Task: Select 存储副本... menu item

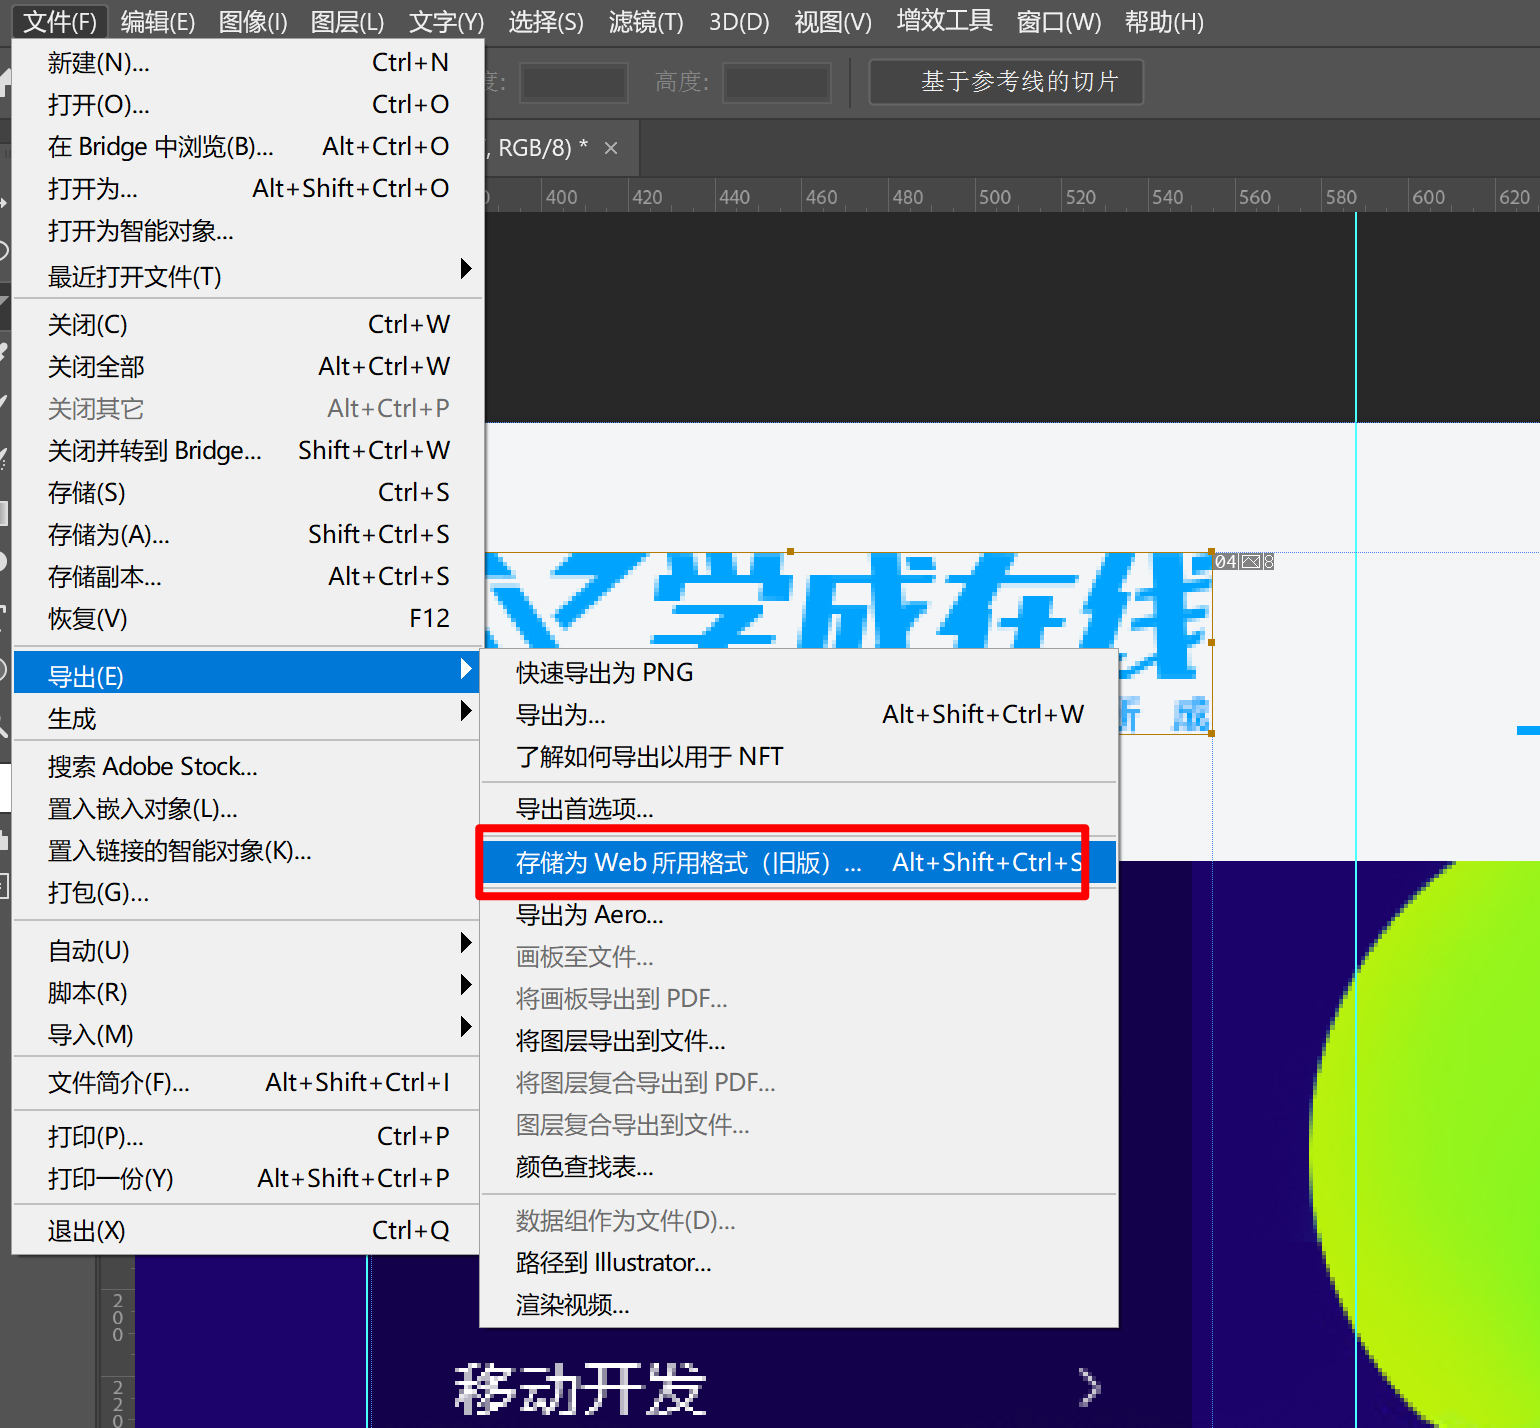Action: (x=248, y=577)
